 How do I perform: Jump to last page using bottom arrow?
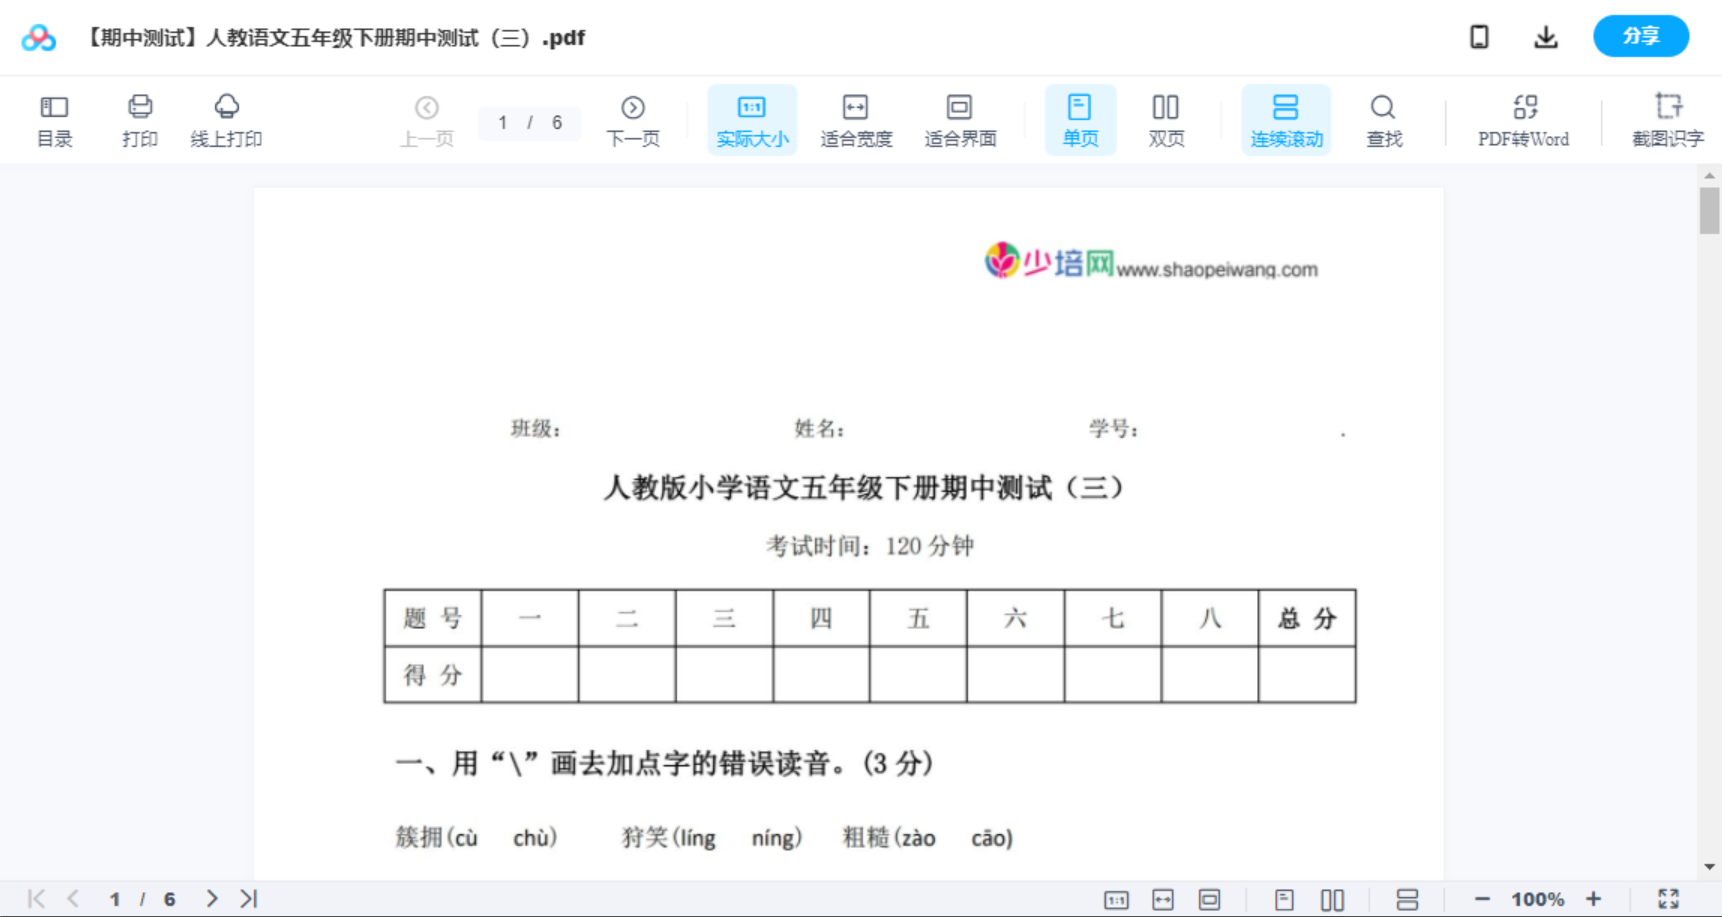(x=248, y=898)
